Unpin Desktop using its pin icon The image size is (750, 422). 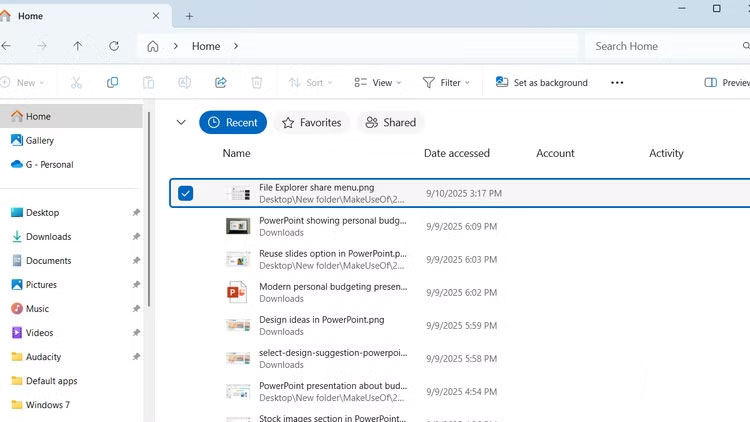pos(136,213)
